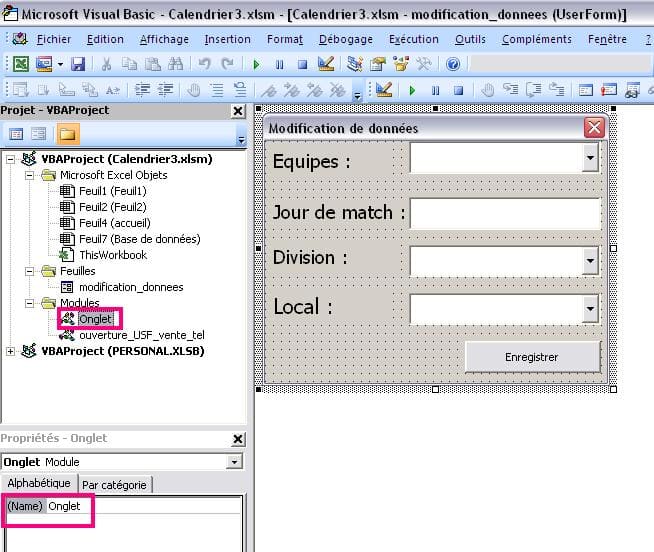The width and height of the screenshot is (654, 552).
Task: Toggle Design Mode in the Debug toolbar
Action: [x=384, y=89]
